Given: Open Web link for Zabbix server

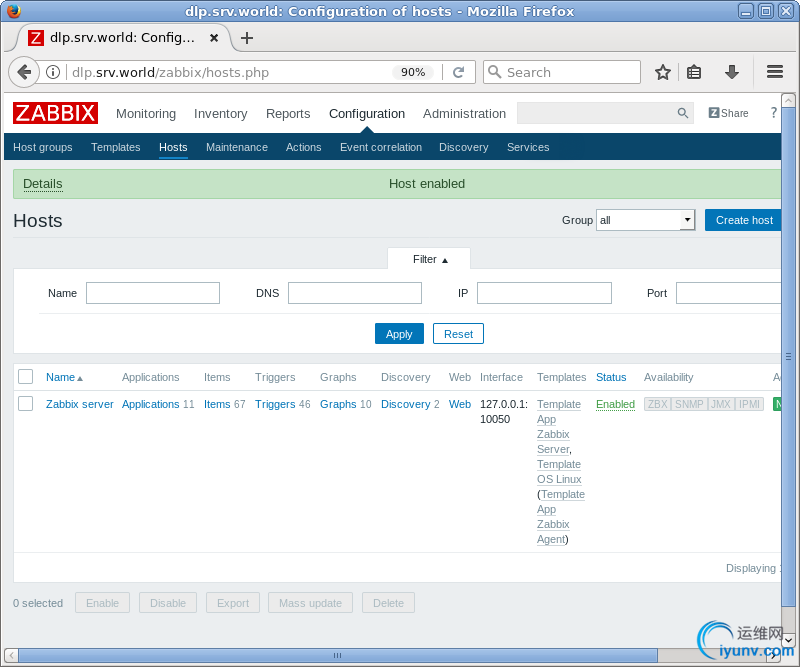Looking at the screenshot, I should [460, 404].
